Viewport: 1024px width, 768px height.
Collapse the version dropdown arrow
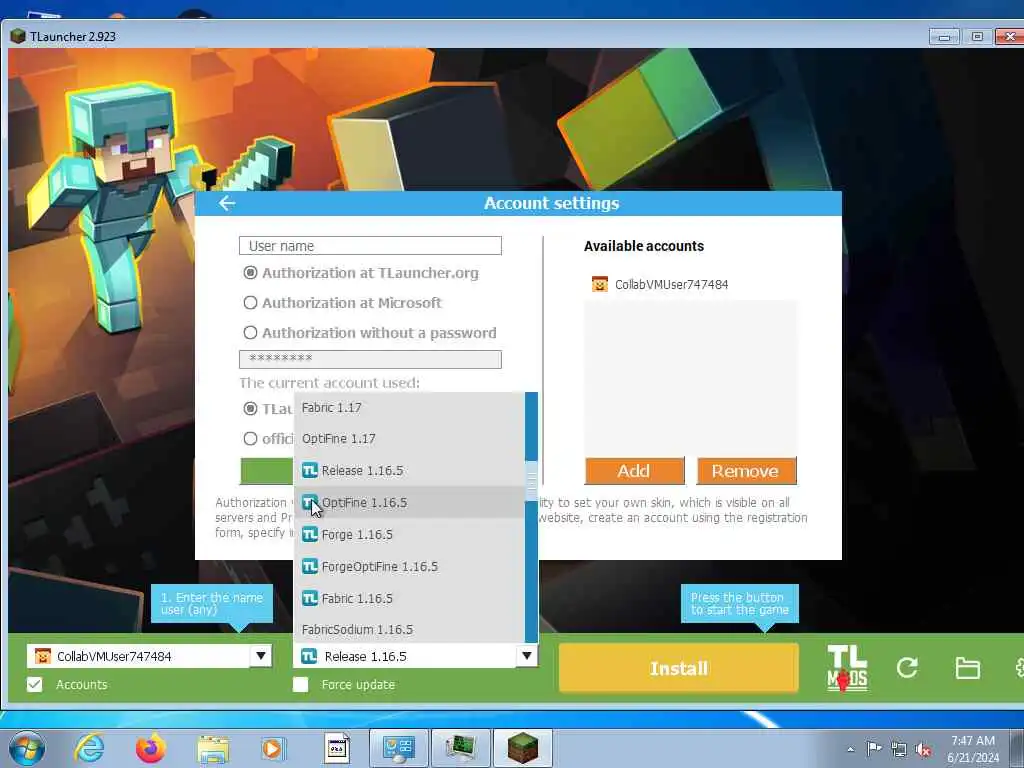click(x=527, y=656)
